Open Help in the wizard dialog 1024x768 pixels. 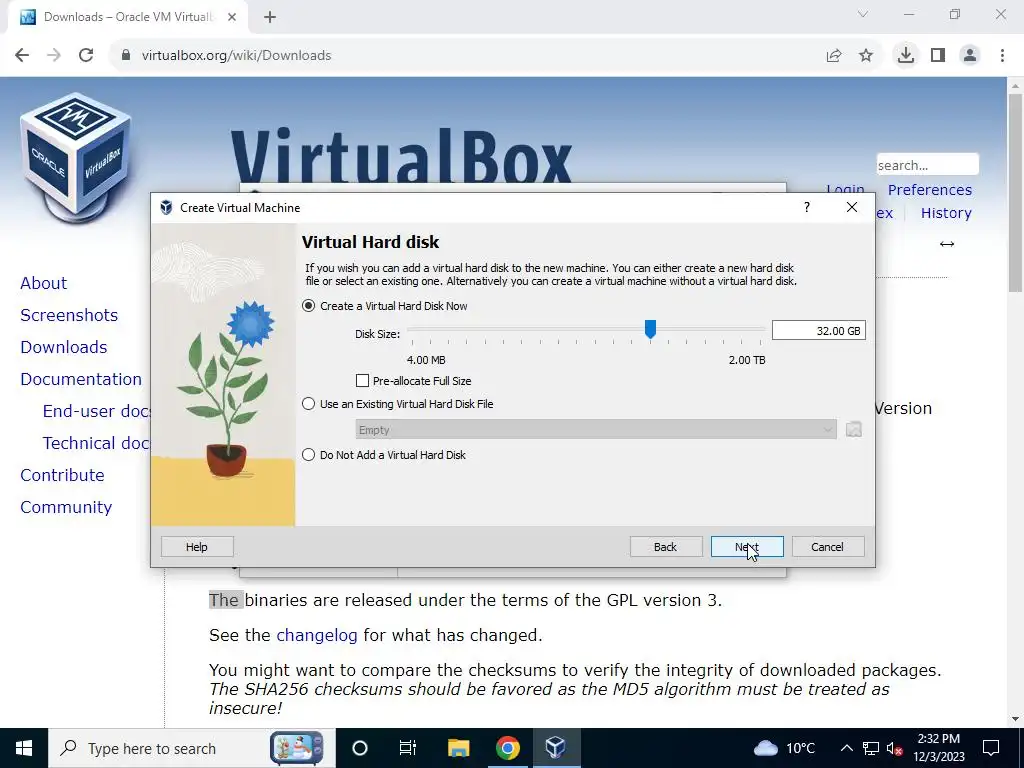(x=197, y=547)
